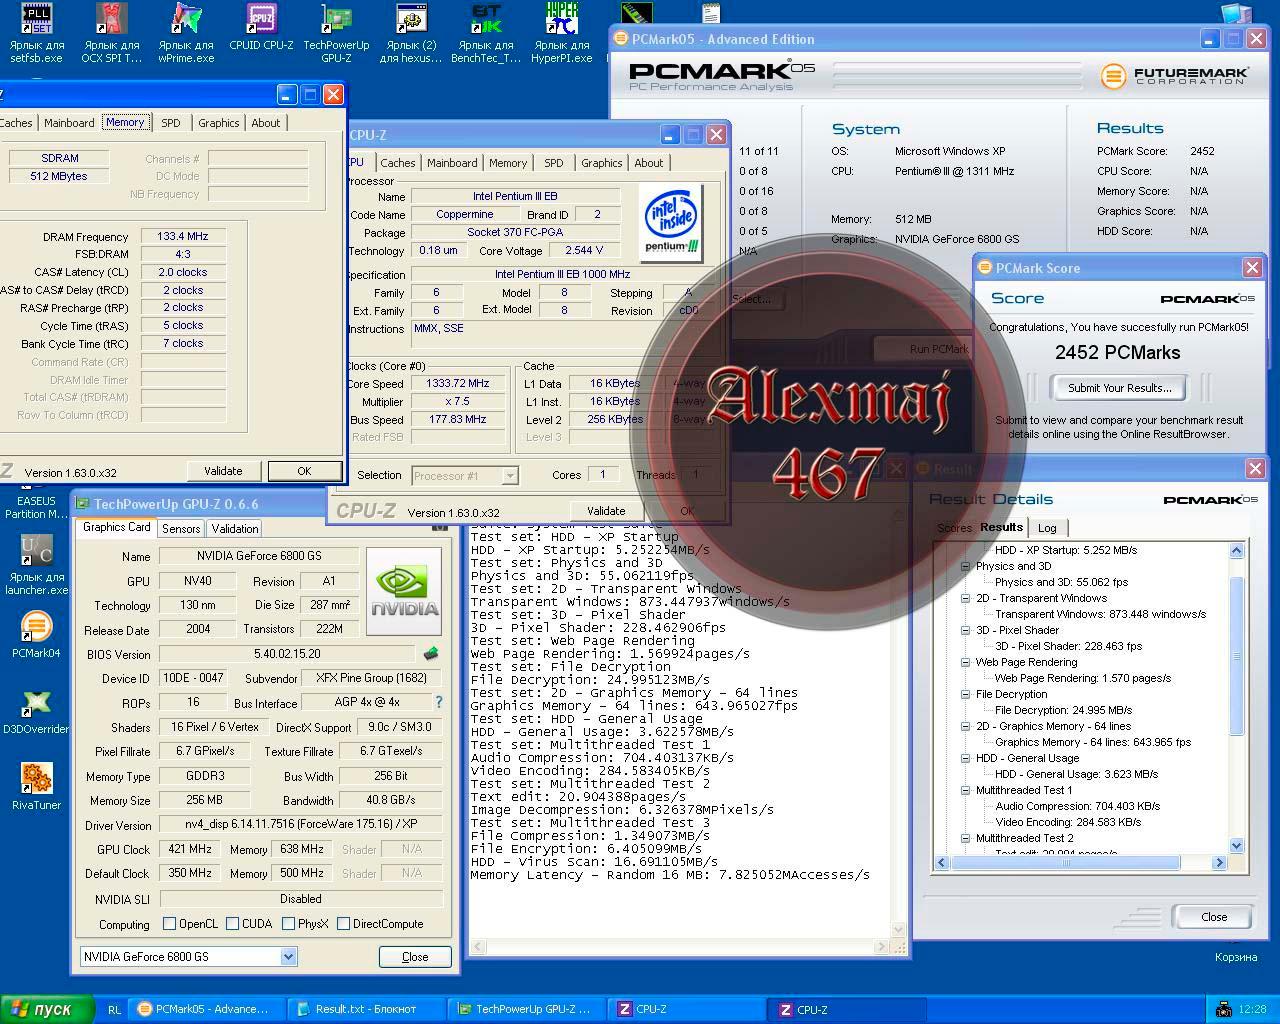Collapse the Web Page Rendering node
Screen dimensions: 1280x1024
(x=966, y=662)
